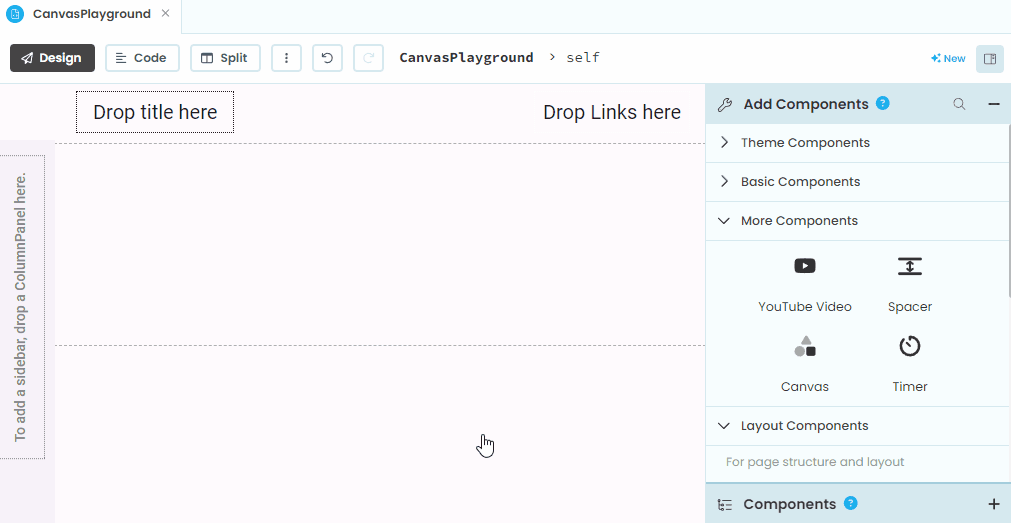Click the CanvasPlayground tab form icon
The image size is (1011, 523).
[x=15, y=14]
